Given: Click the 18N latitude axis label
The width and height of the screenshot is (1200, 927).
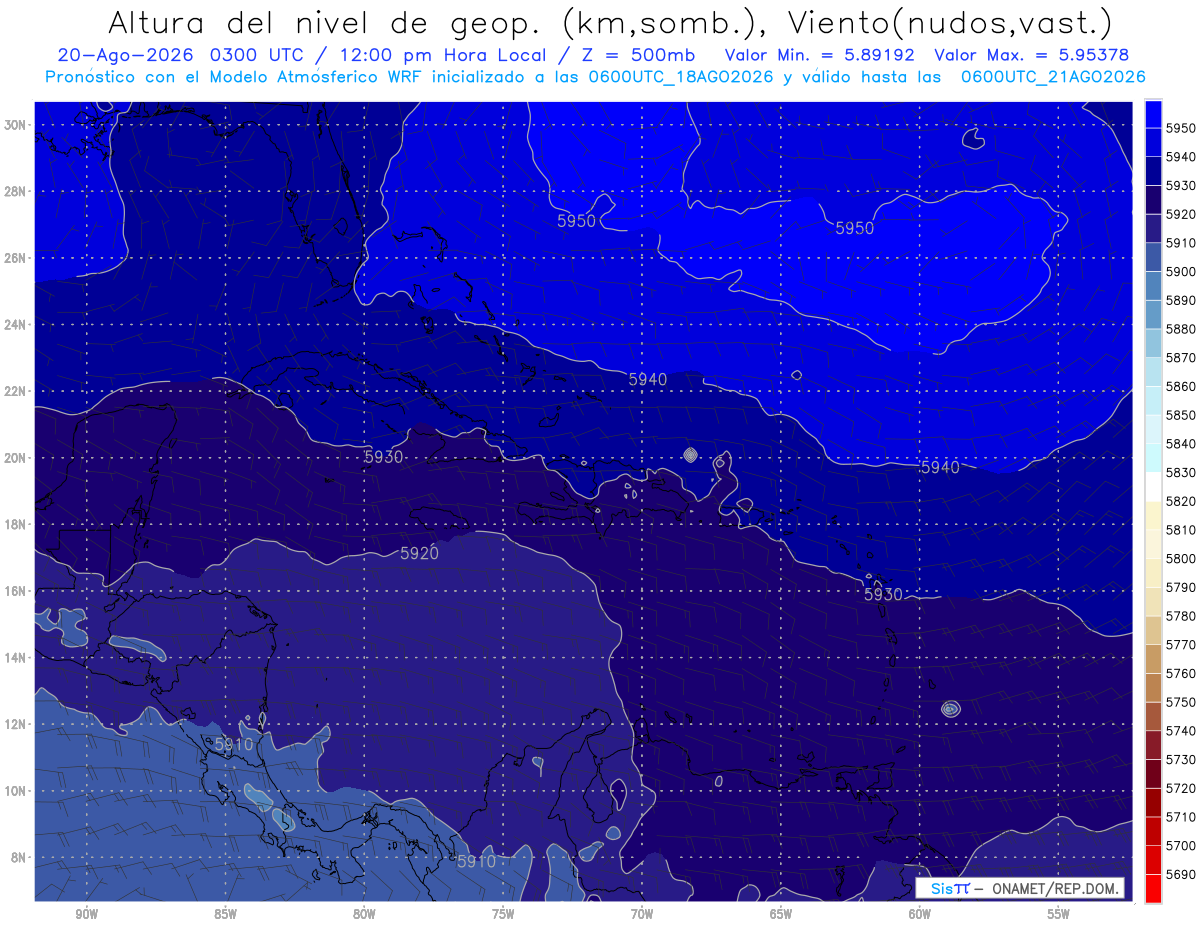Looking at the screenshot, I should (17, 525).
